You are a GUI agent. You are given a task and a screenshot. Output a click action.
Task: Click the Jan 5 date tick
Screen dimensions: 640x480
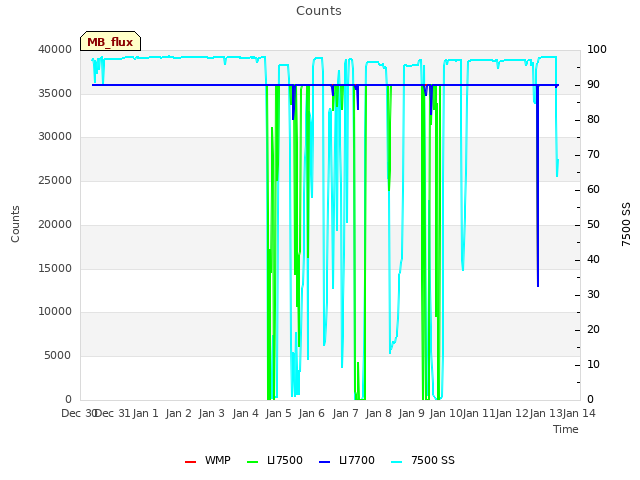pyautogui.click(x=278, y=414)
